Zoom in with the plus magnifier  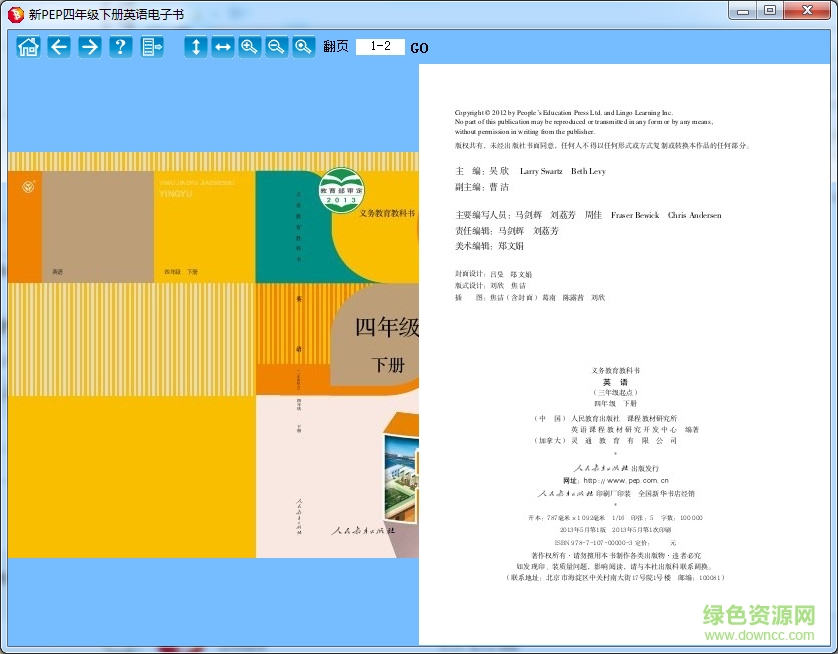250,46
